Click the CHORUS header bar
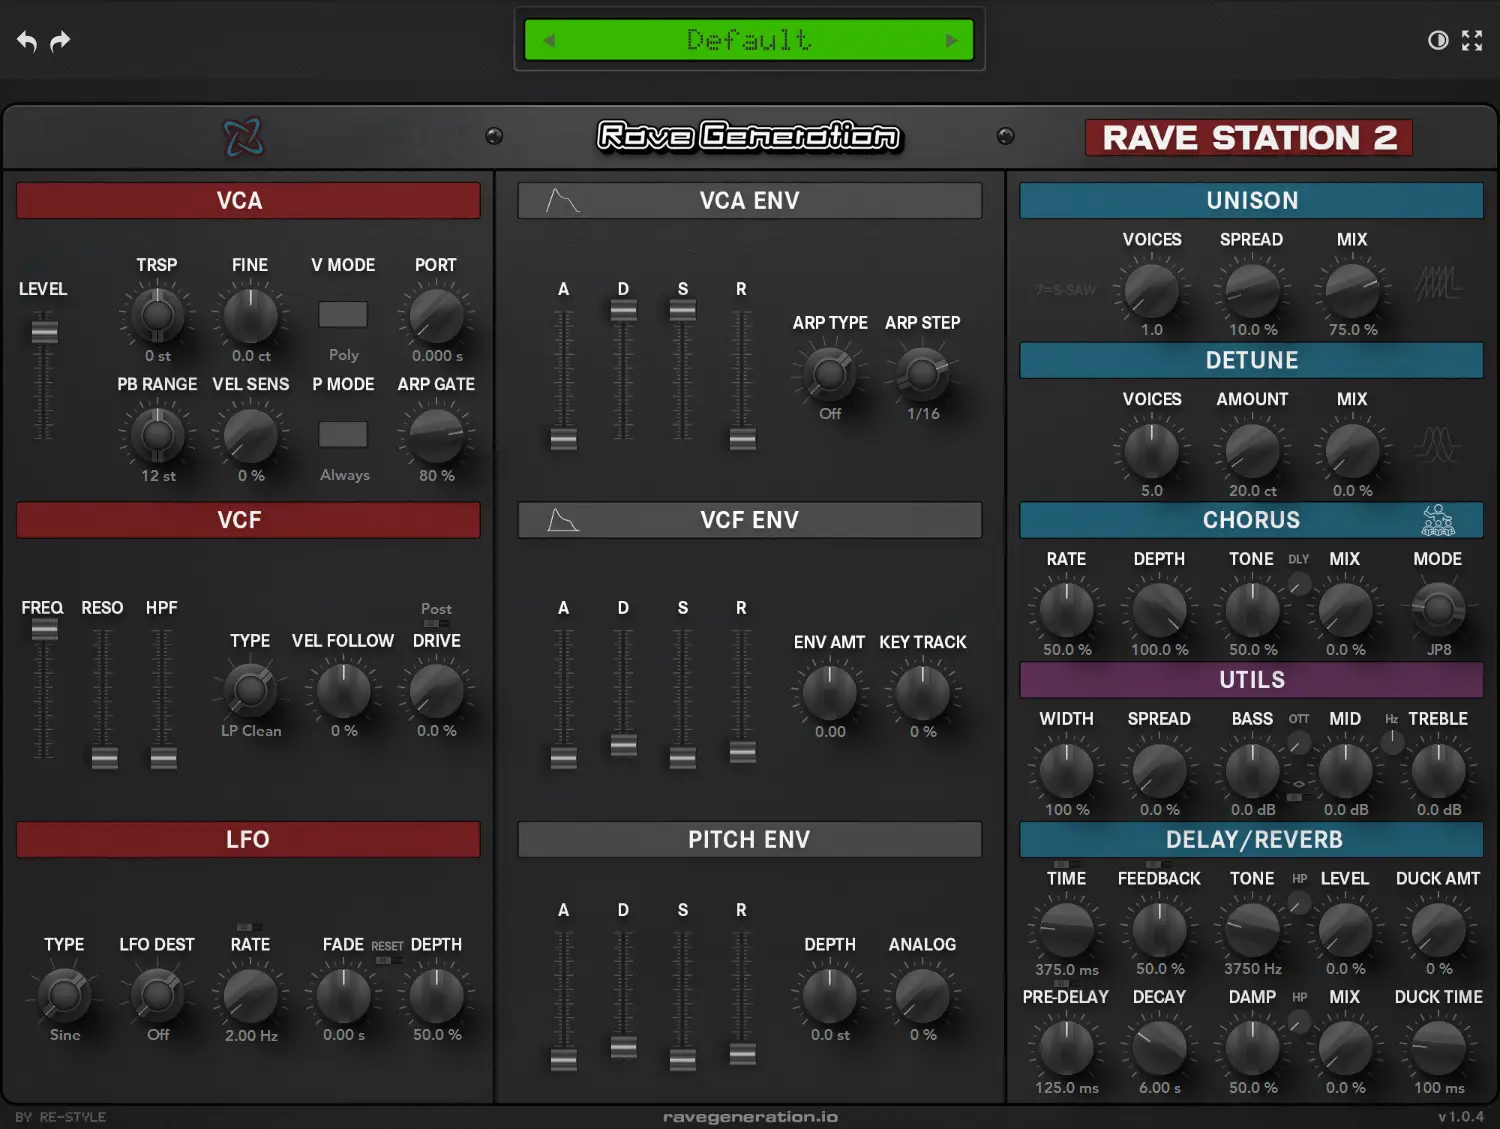Image resolution: width=1500 pixels, height=1129 pixels. coord(1251,520)
